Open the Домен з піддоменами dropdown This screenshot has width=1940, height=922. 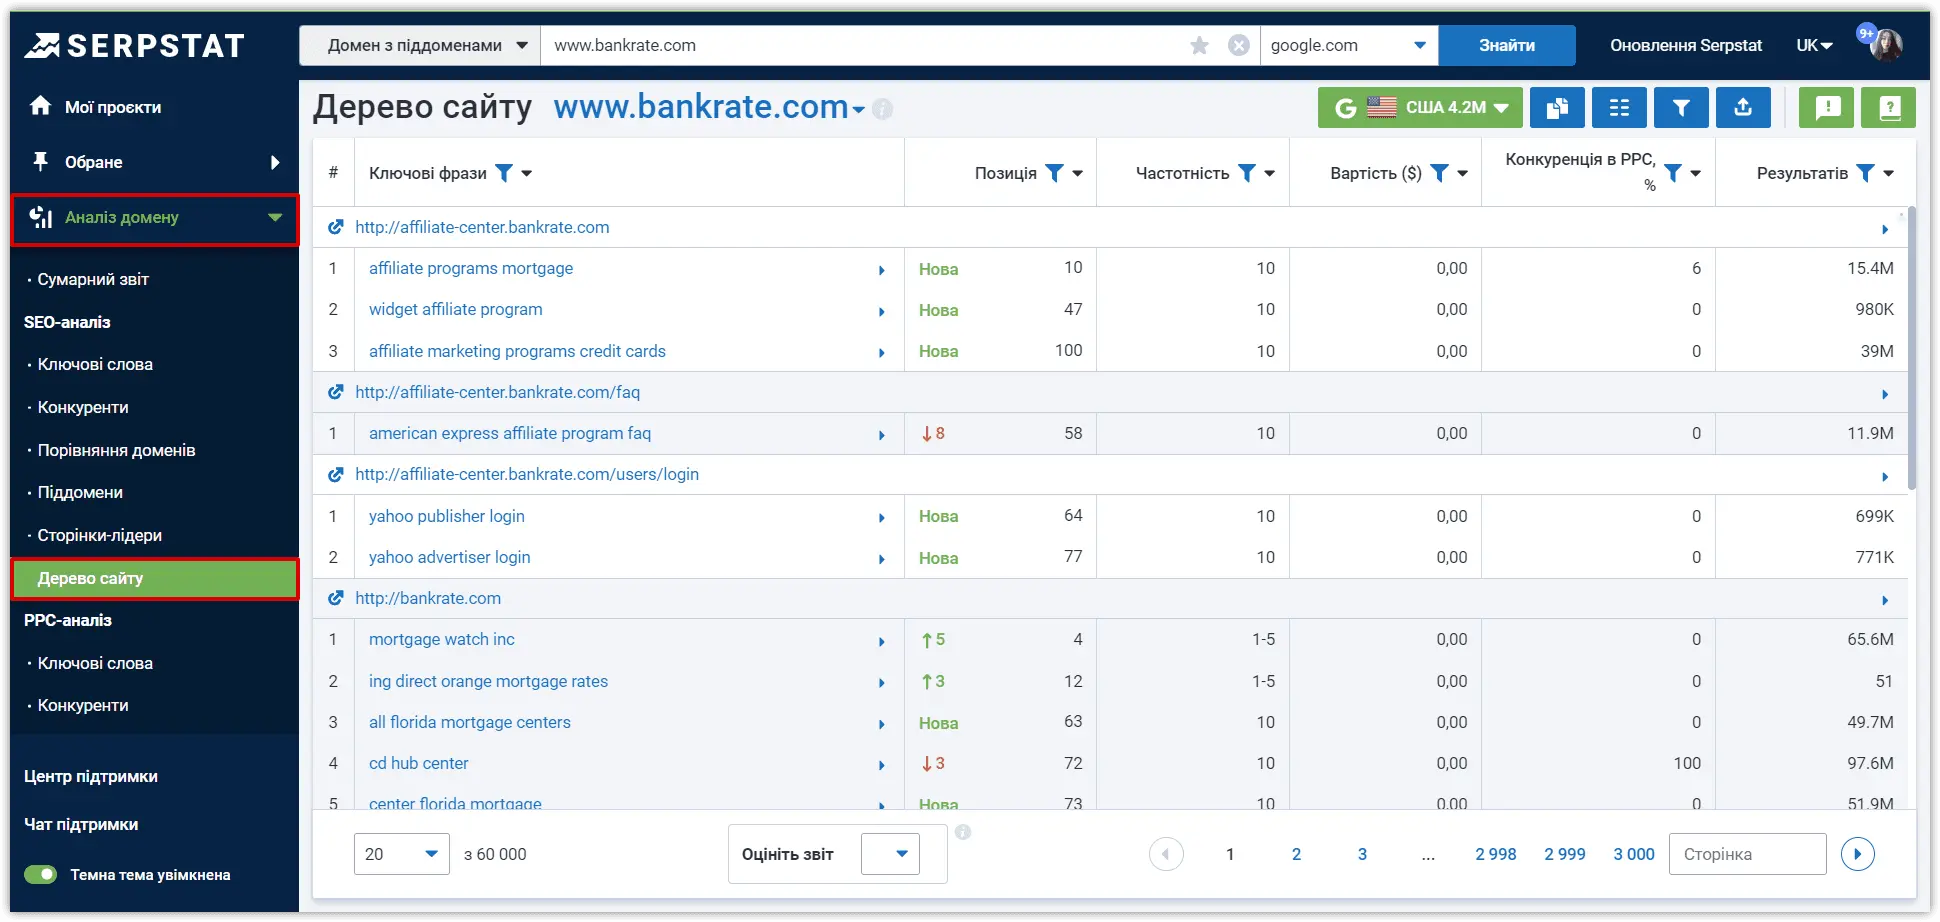coord(420,45)
